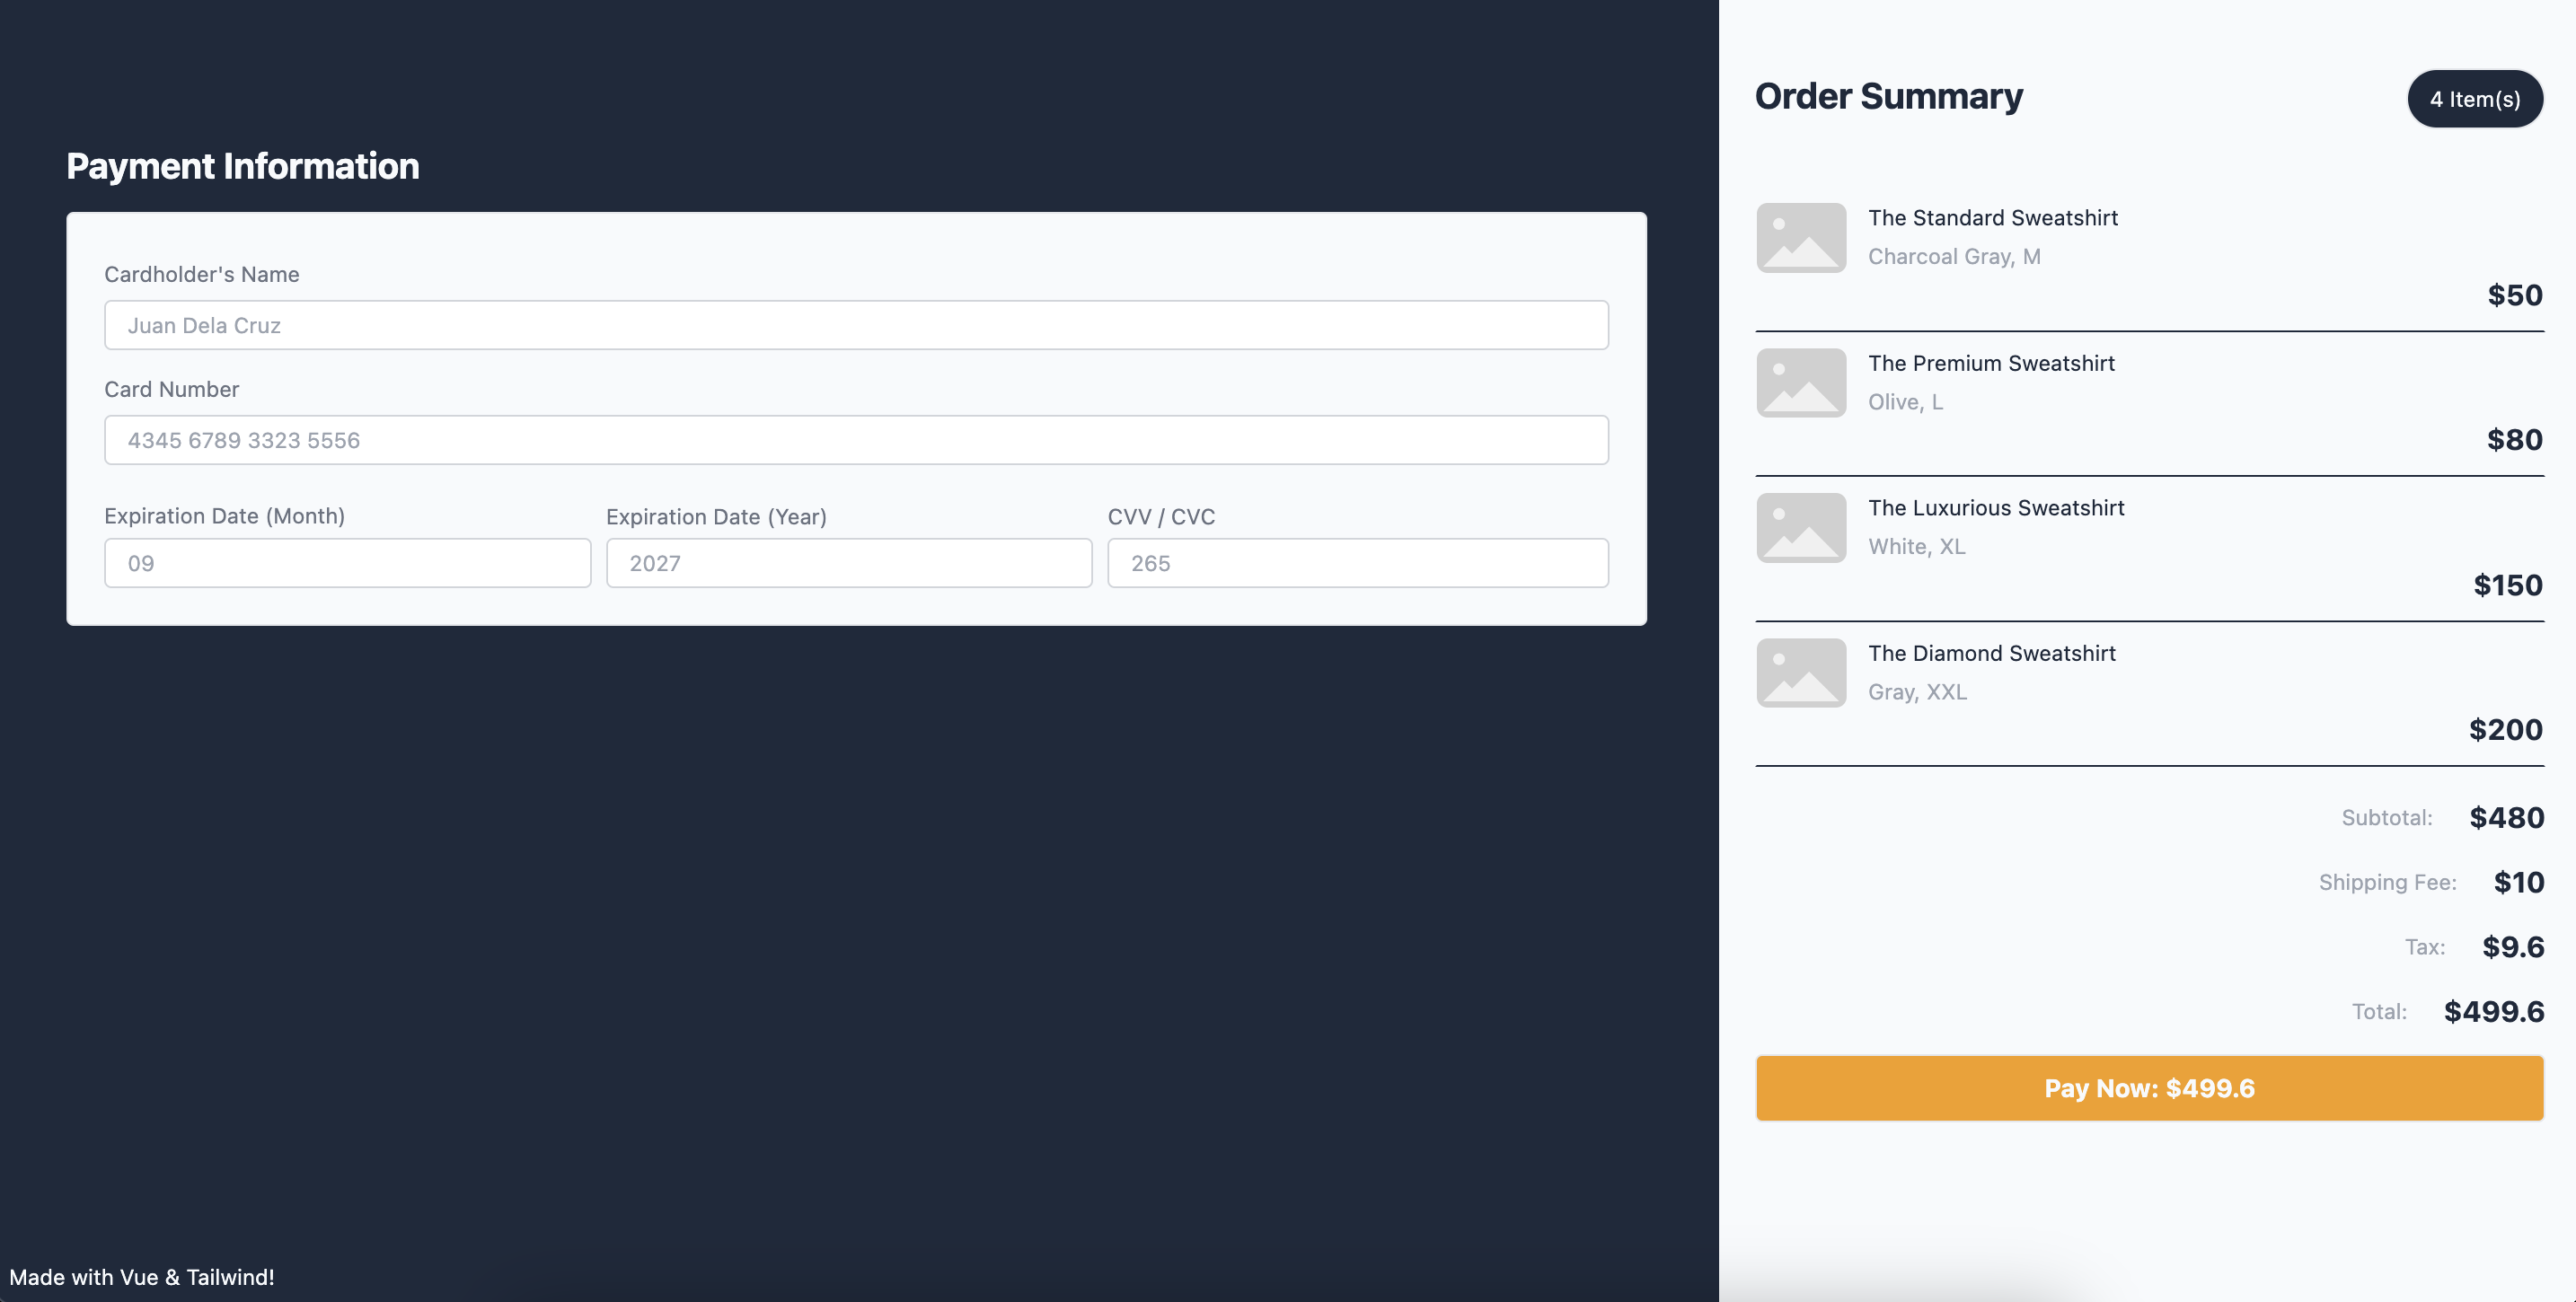2576x1302 pixels.
Task: Click The Standard Sweatshirt product image
Action: click(x=1799, y=237)
